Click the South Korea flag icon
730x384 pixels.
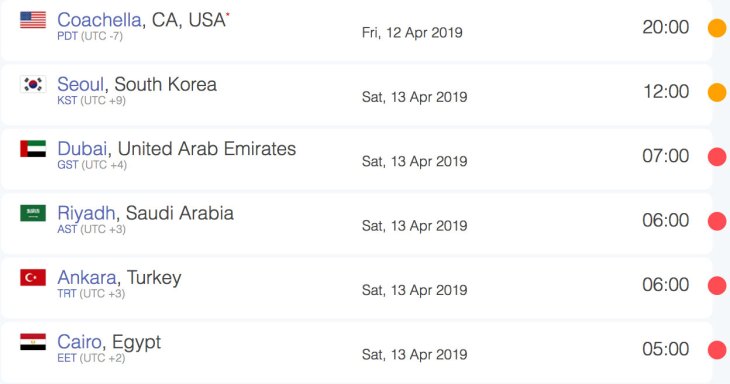click(33, 84)
